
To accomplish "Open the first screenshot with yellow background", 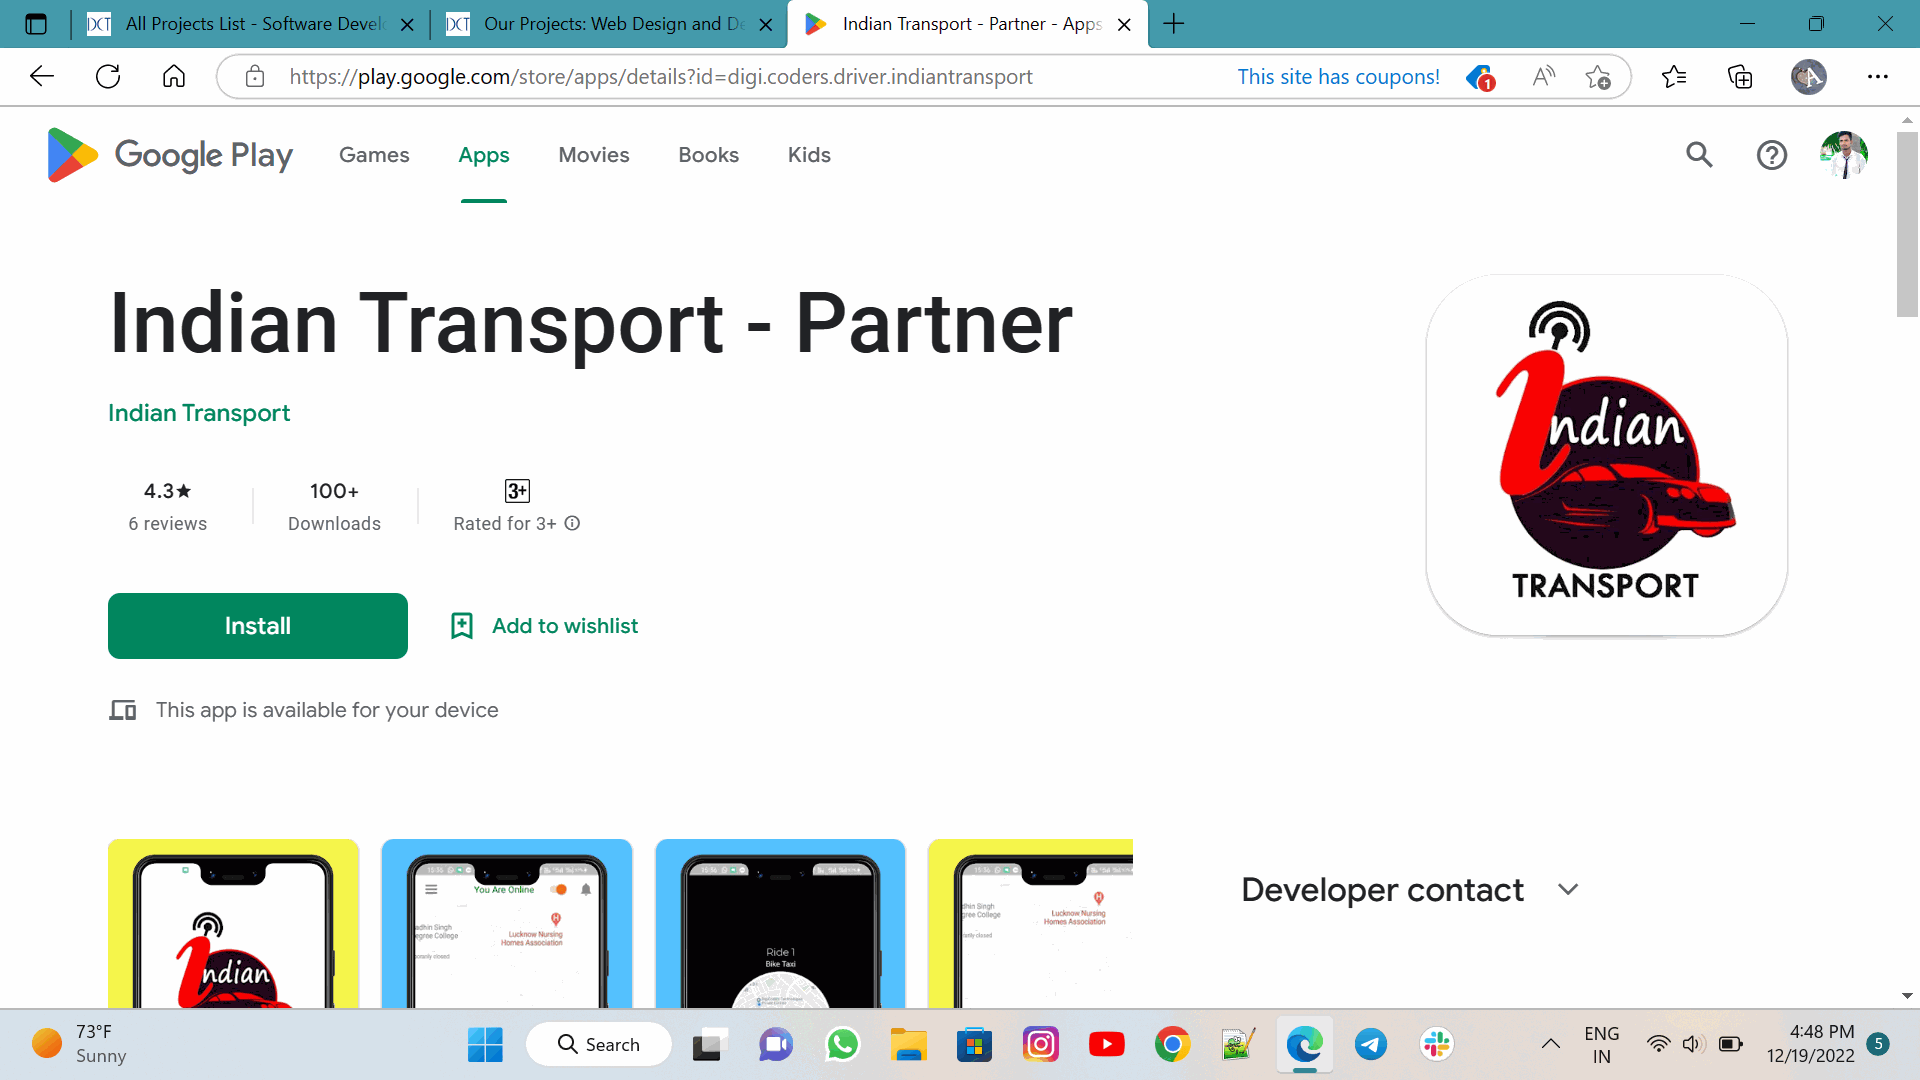I will point(233,923).
